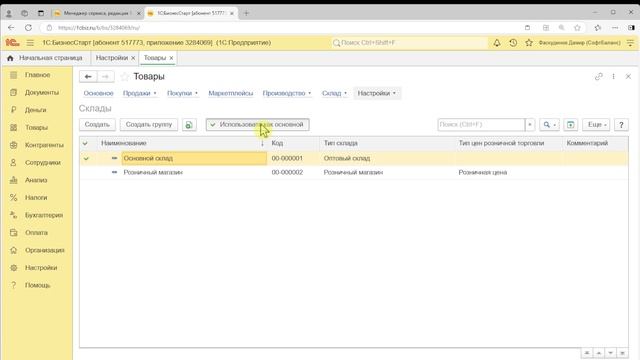Open the magnifier search options dropdown
Viewport: 640px width, 360px height.
pos(549,124)
